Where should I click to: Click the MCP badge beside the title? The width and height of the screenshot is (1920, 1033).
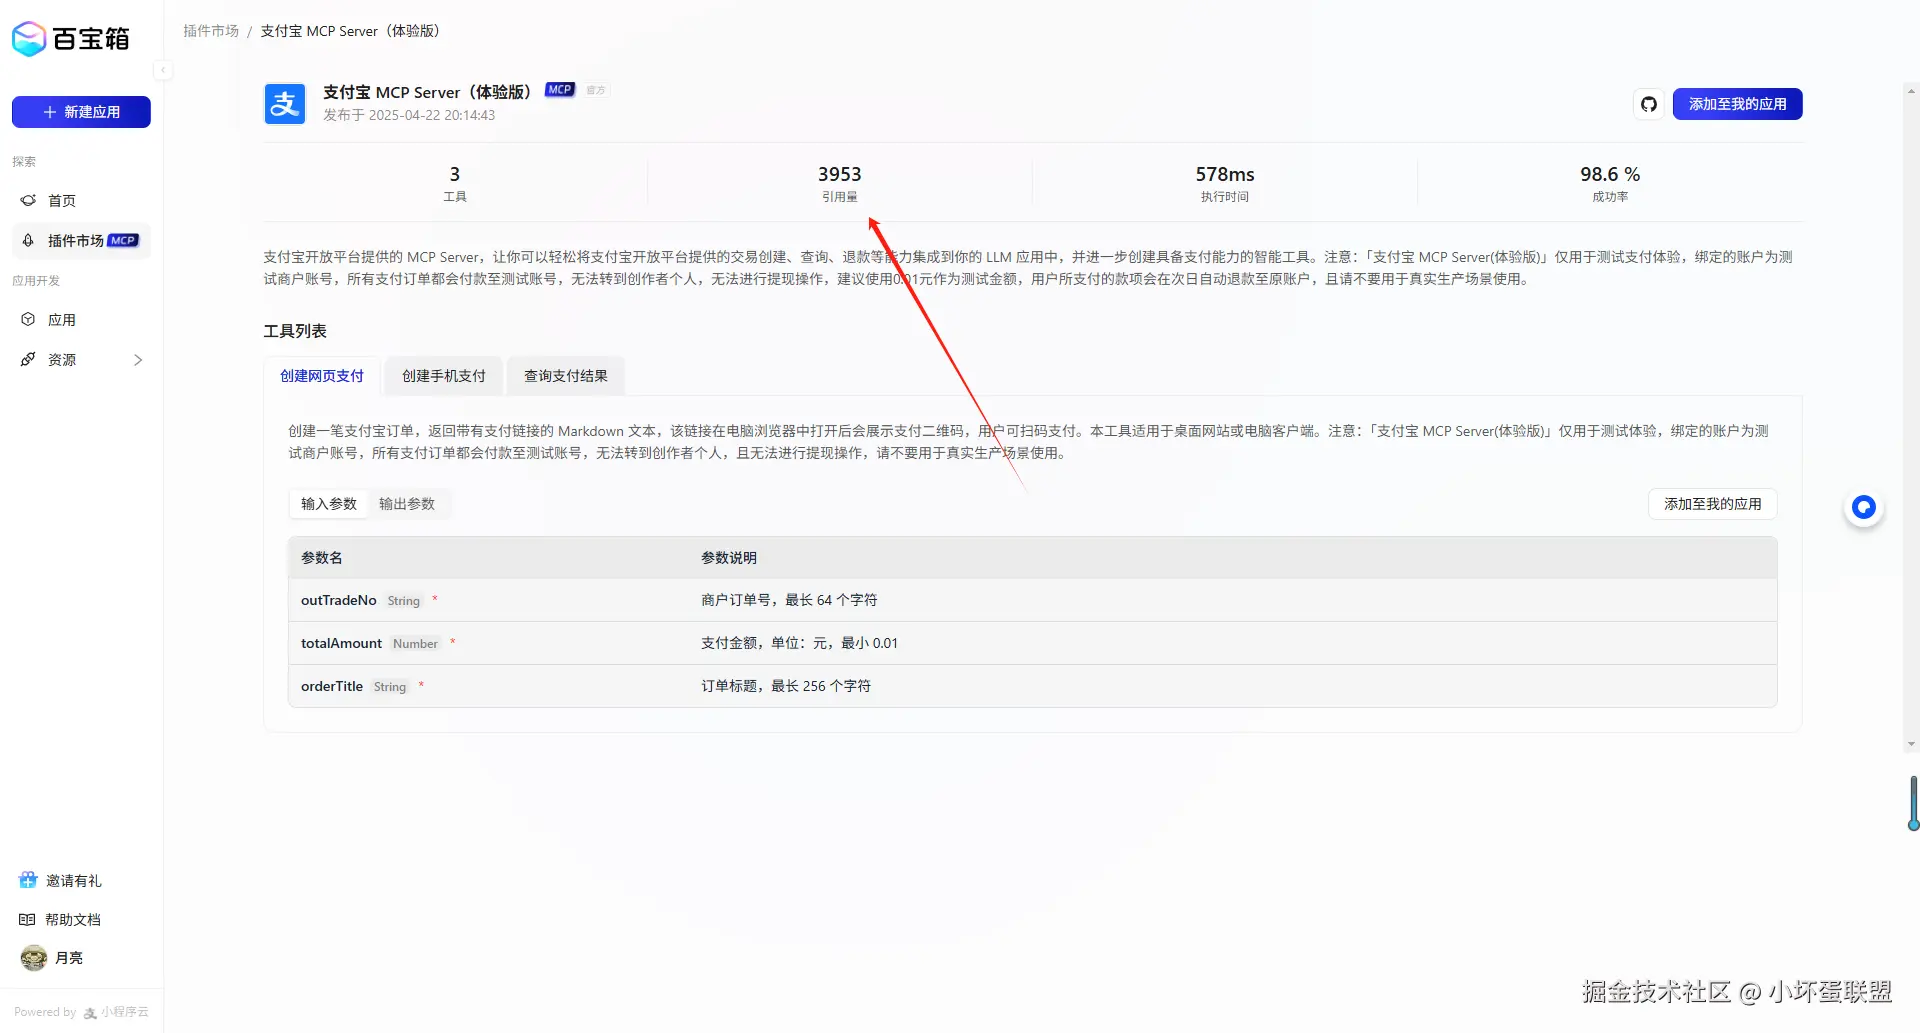tap(560, 90)
